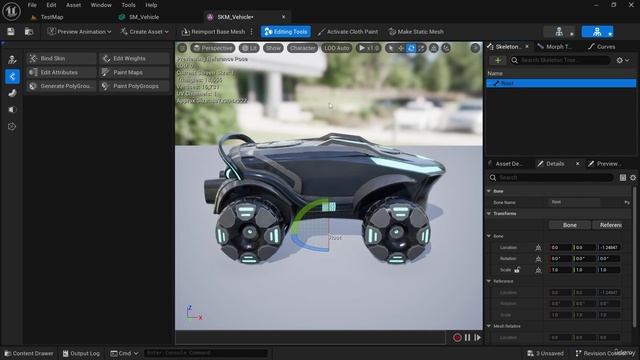Open the Perspective view dropdown

click(213, 48)
